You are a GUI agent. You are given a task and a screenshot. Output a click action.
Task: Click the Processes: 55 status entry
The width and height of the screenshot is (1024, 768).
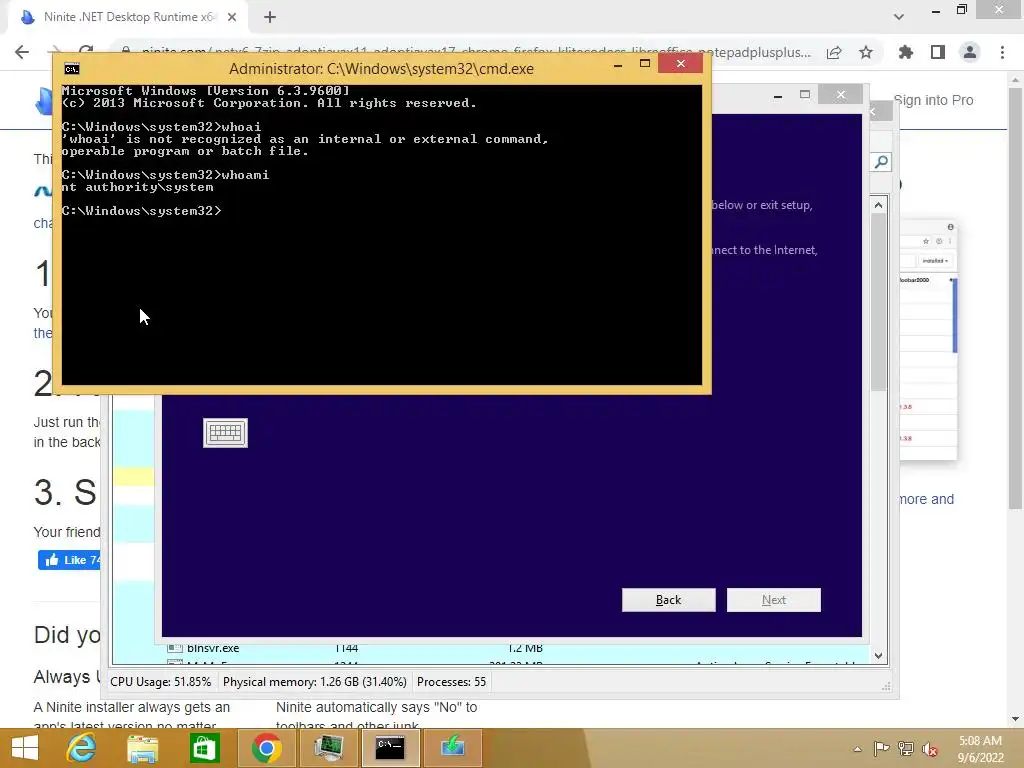(x=451, y=682)
